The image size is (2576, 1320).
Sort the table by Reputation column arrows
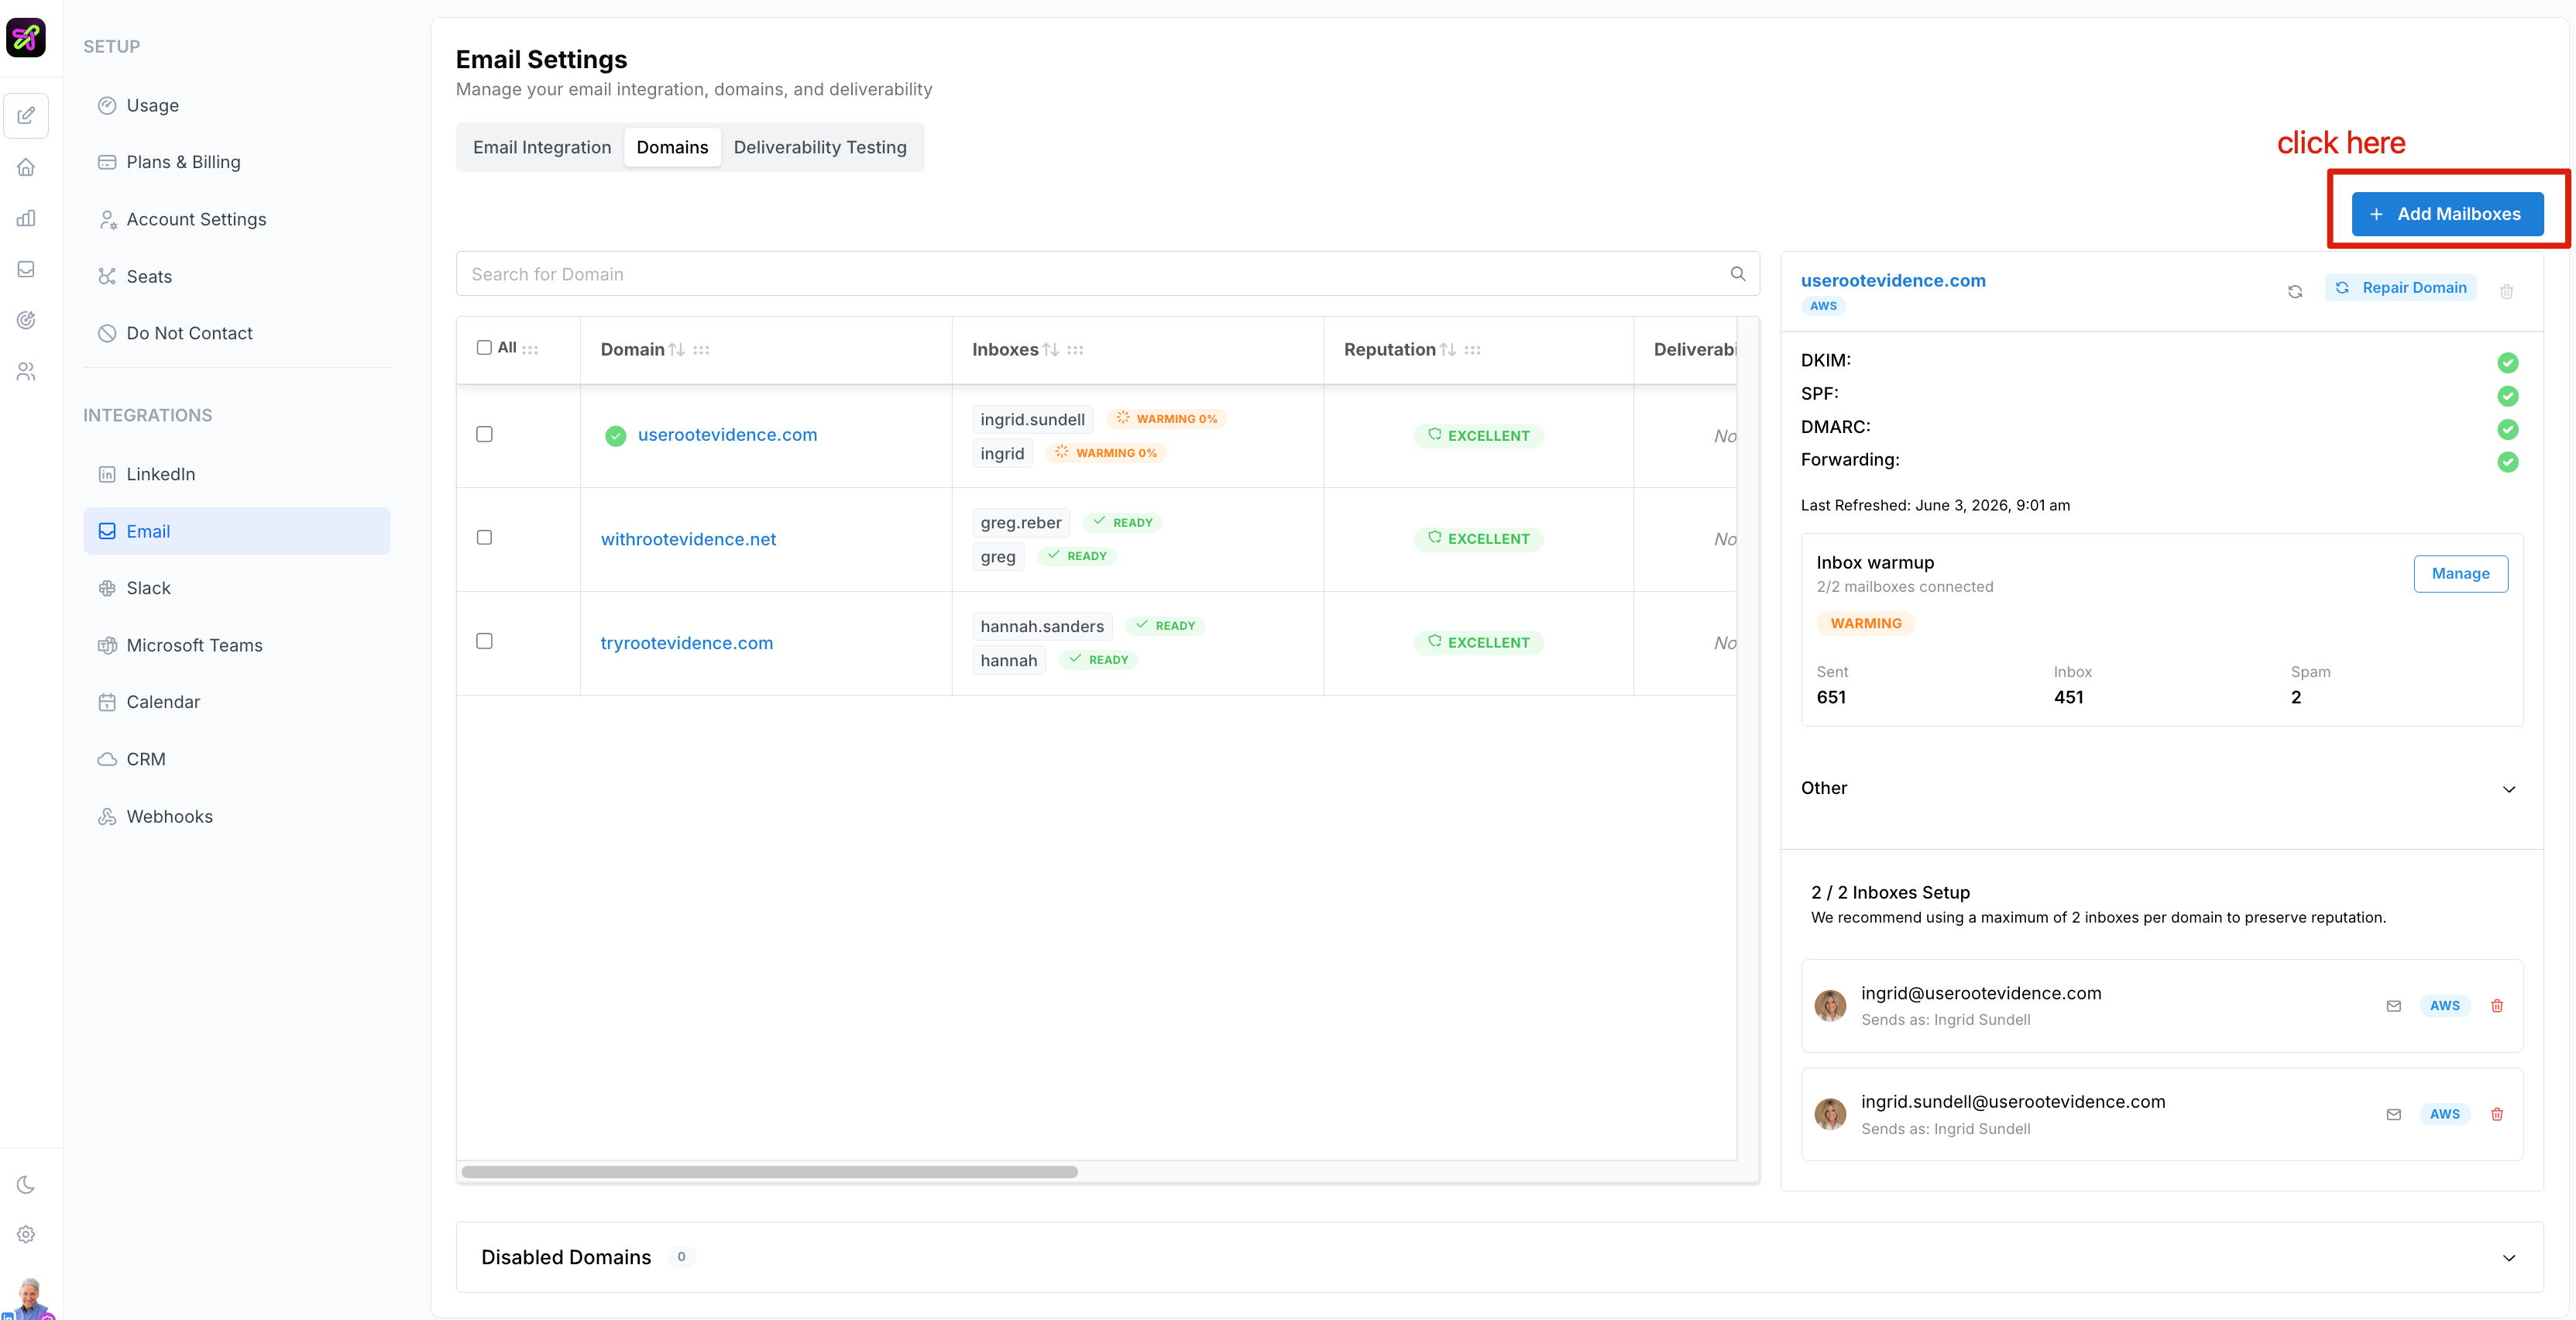(x=1447, y=349)
